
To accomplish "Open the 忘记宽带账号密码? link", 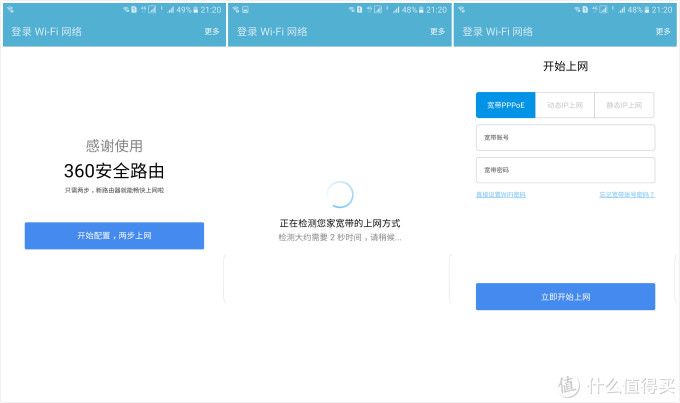I will 627,195.
